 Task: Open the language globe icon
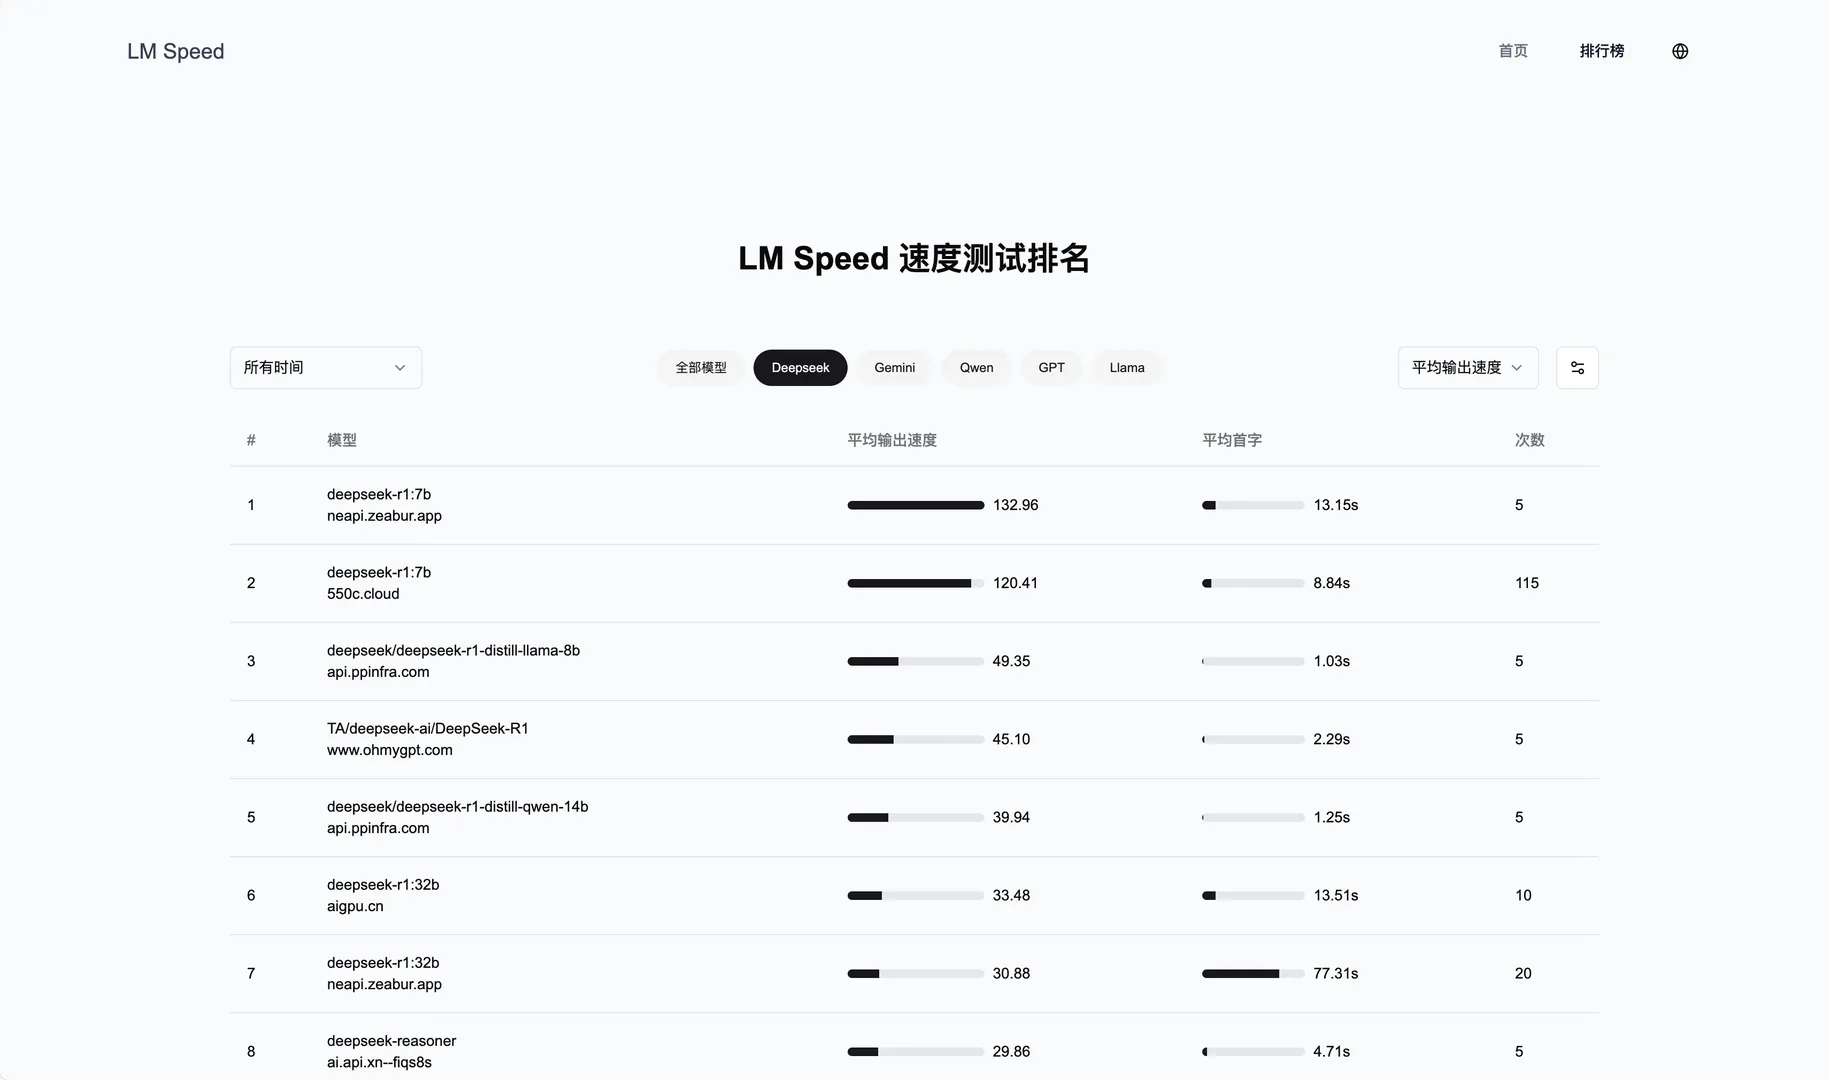pos(1680,51)
